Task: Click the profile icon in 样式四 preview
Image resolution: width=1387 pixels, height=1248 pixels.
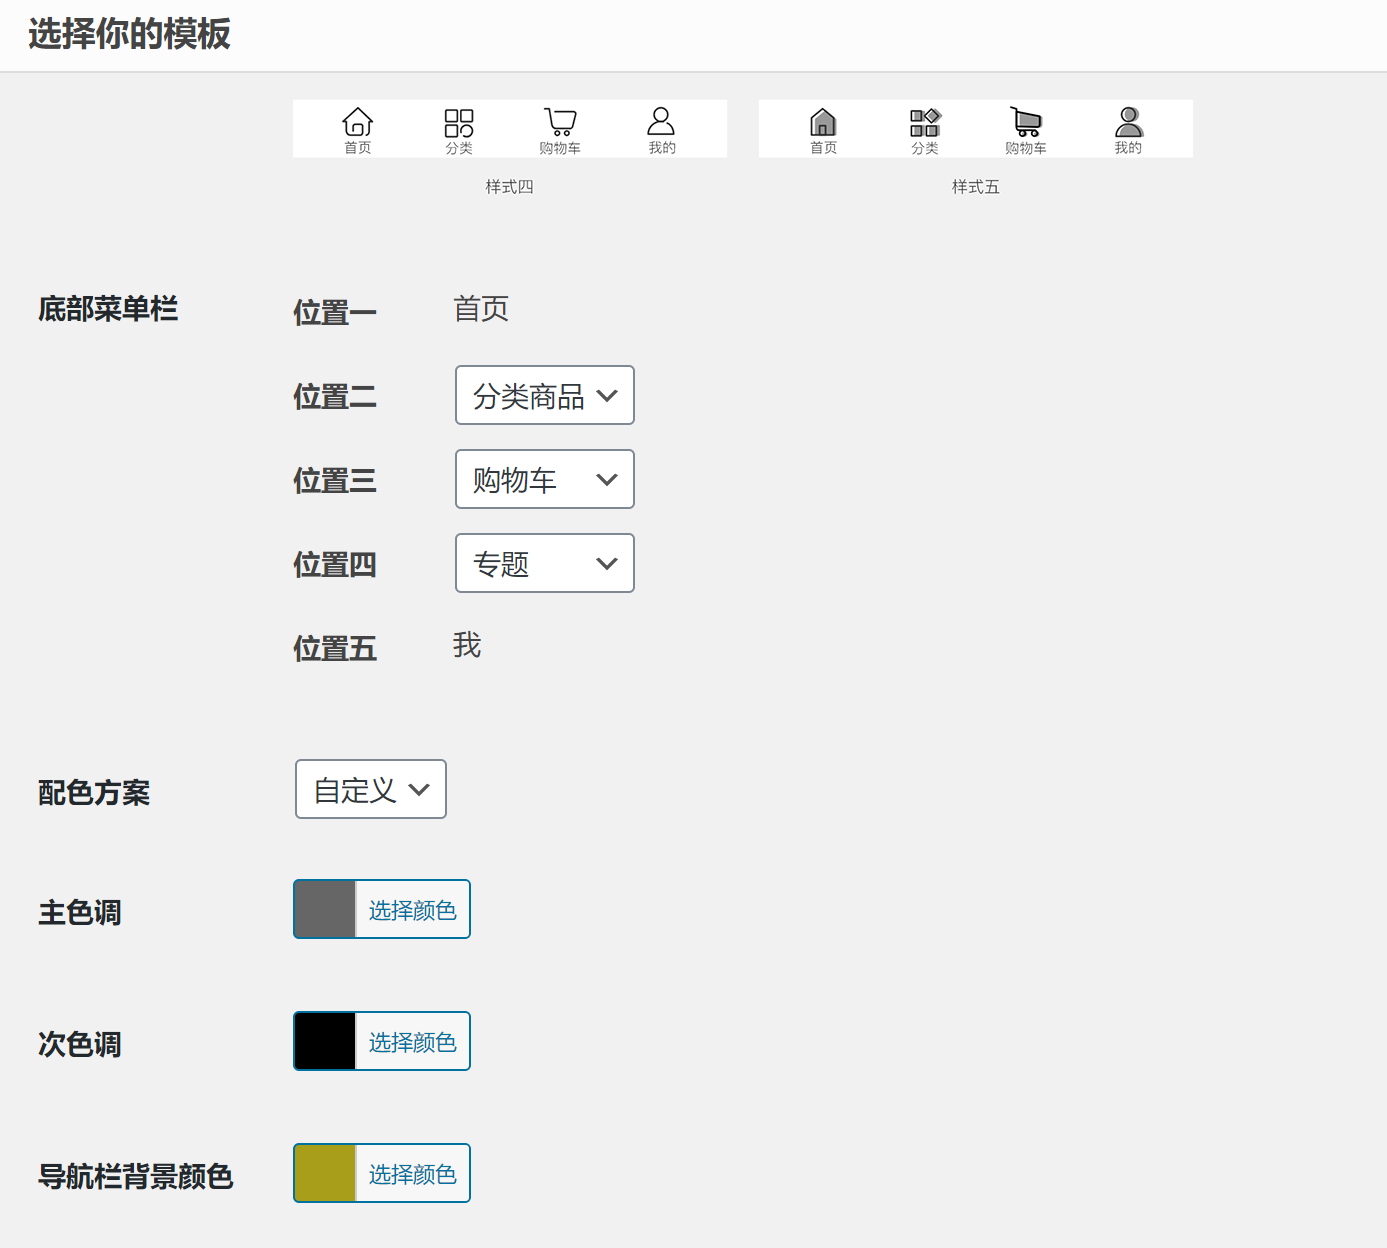Action: pyautogui.click(x=661, y=122)
